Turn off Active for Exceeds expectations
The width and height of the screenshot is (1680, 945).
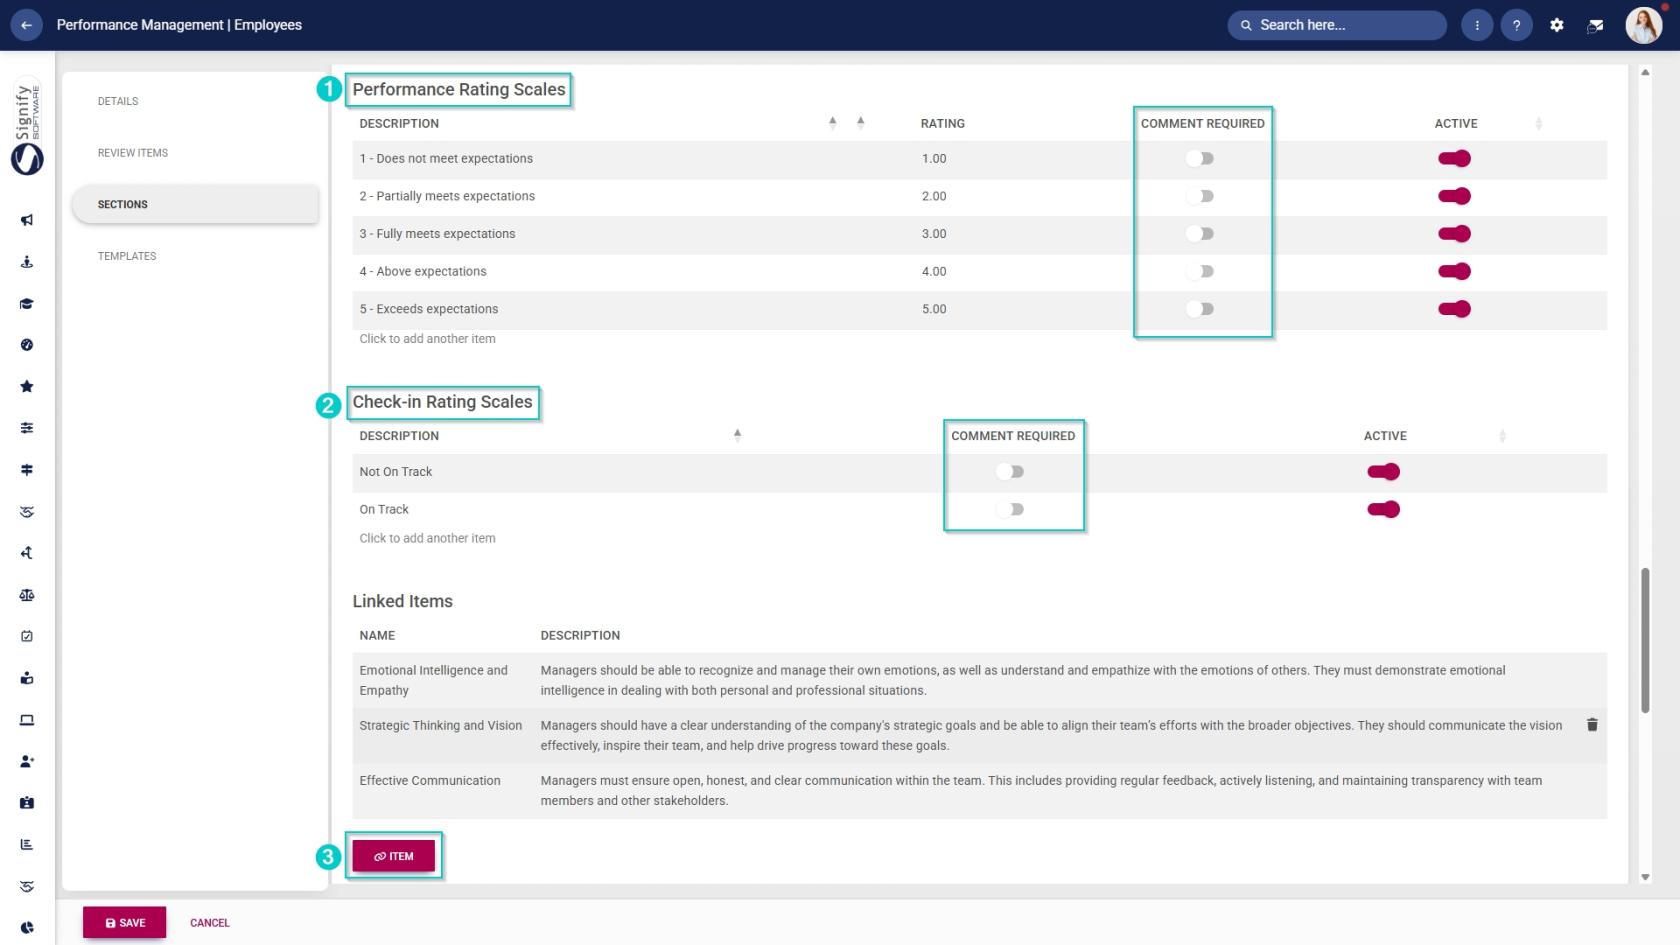[x=1455, y=309]
